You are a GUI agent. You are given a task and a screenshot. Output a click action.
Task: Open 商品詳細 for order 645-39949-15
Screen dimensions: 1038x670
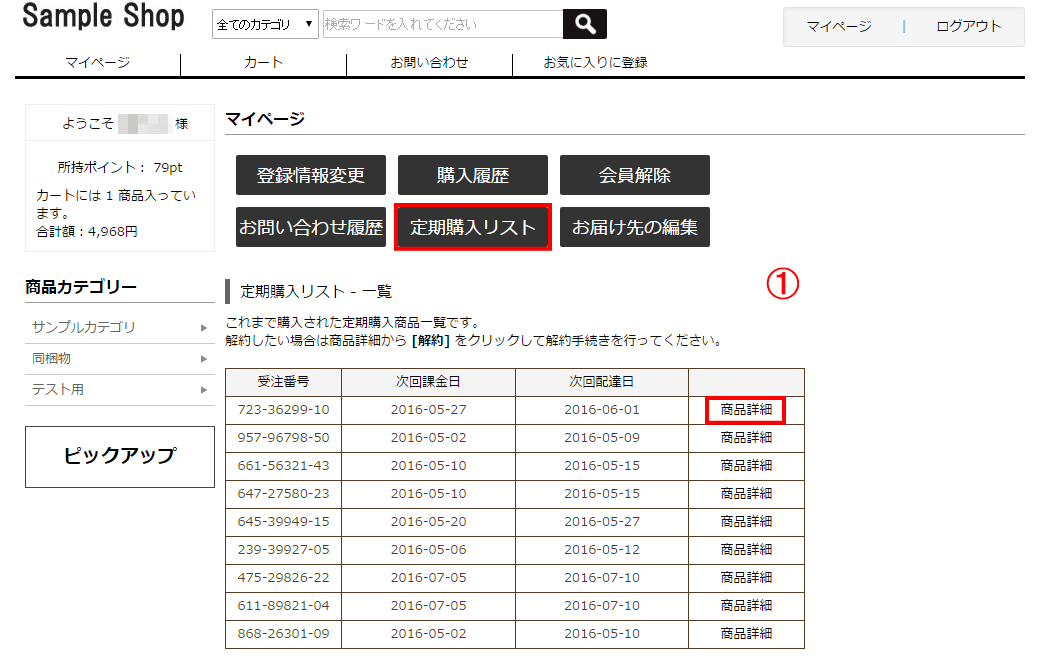pyautogui.click(x=746, y=522)
